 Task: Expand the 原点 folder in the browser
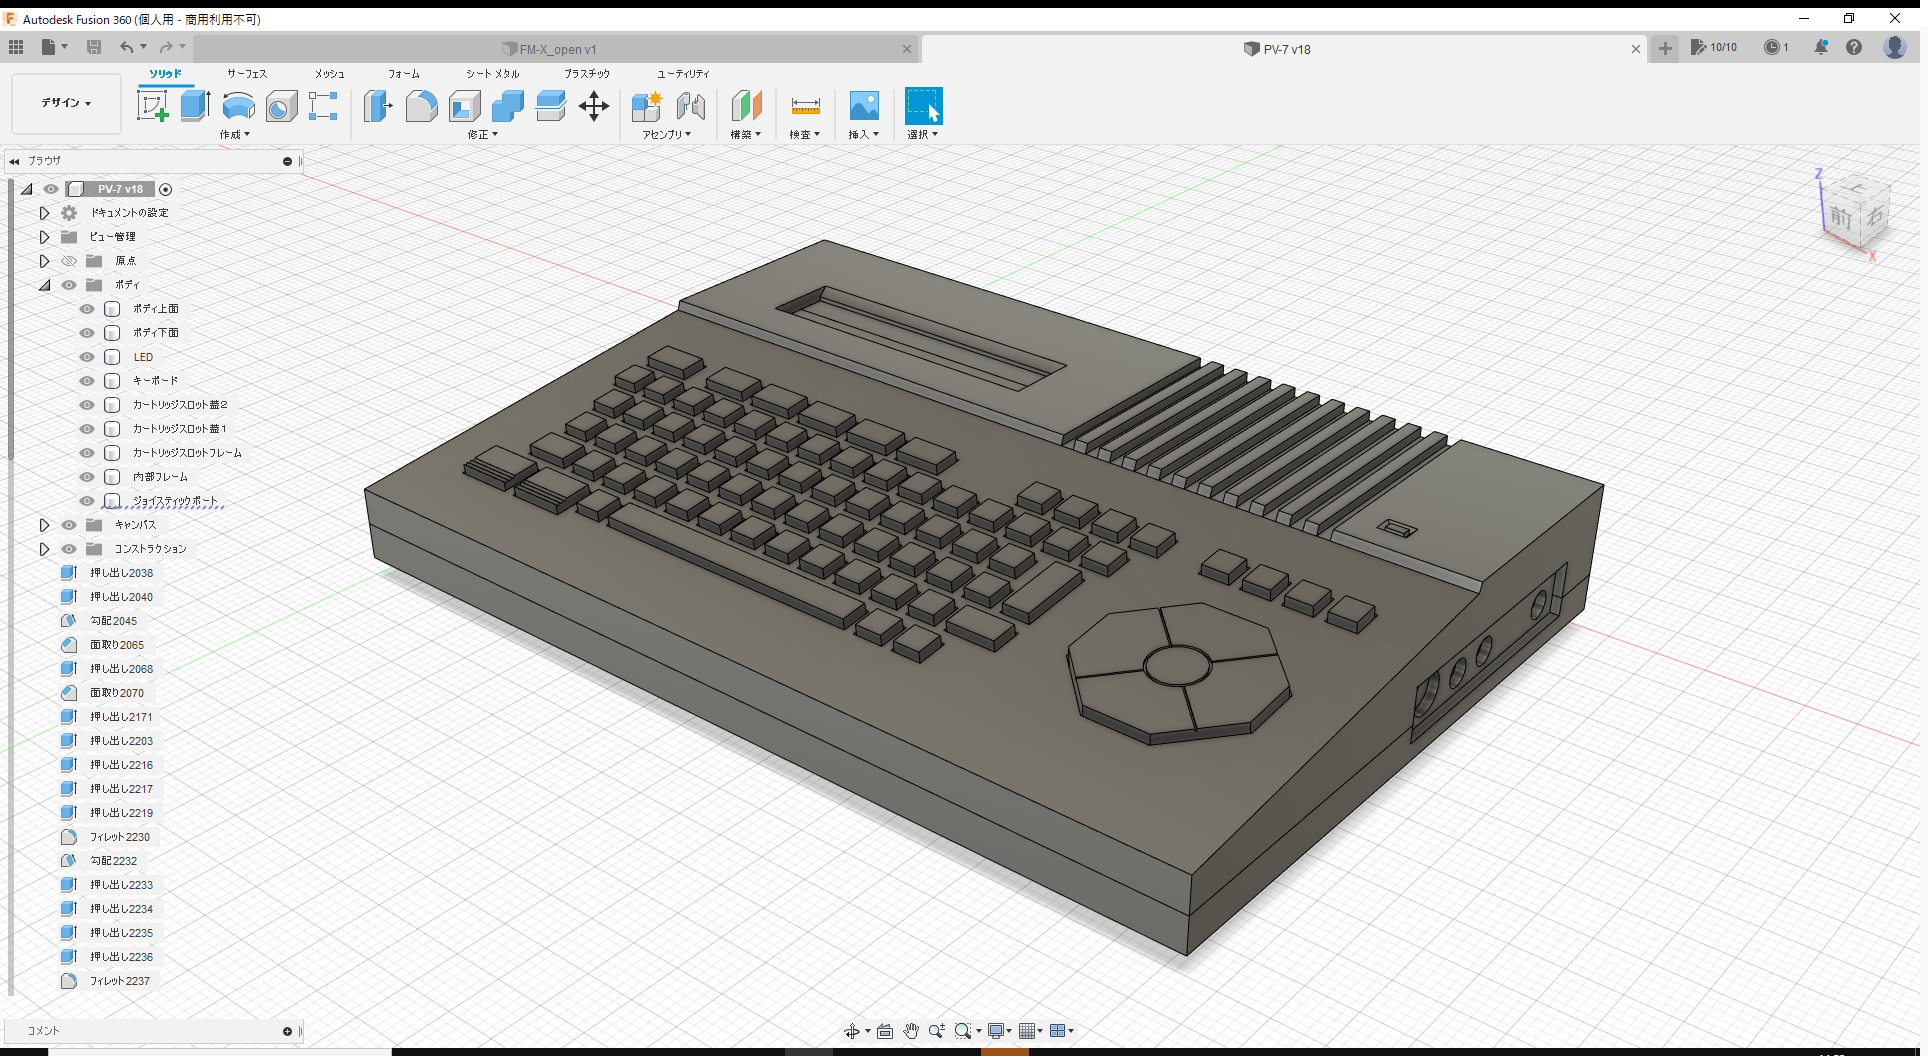(44, 261)
